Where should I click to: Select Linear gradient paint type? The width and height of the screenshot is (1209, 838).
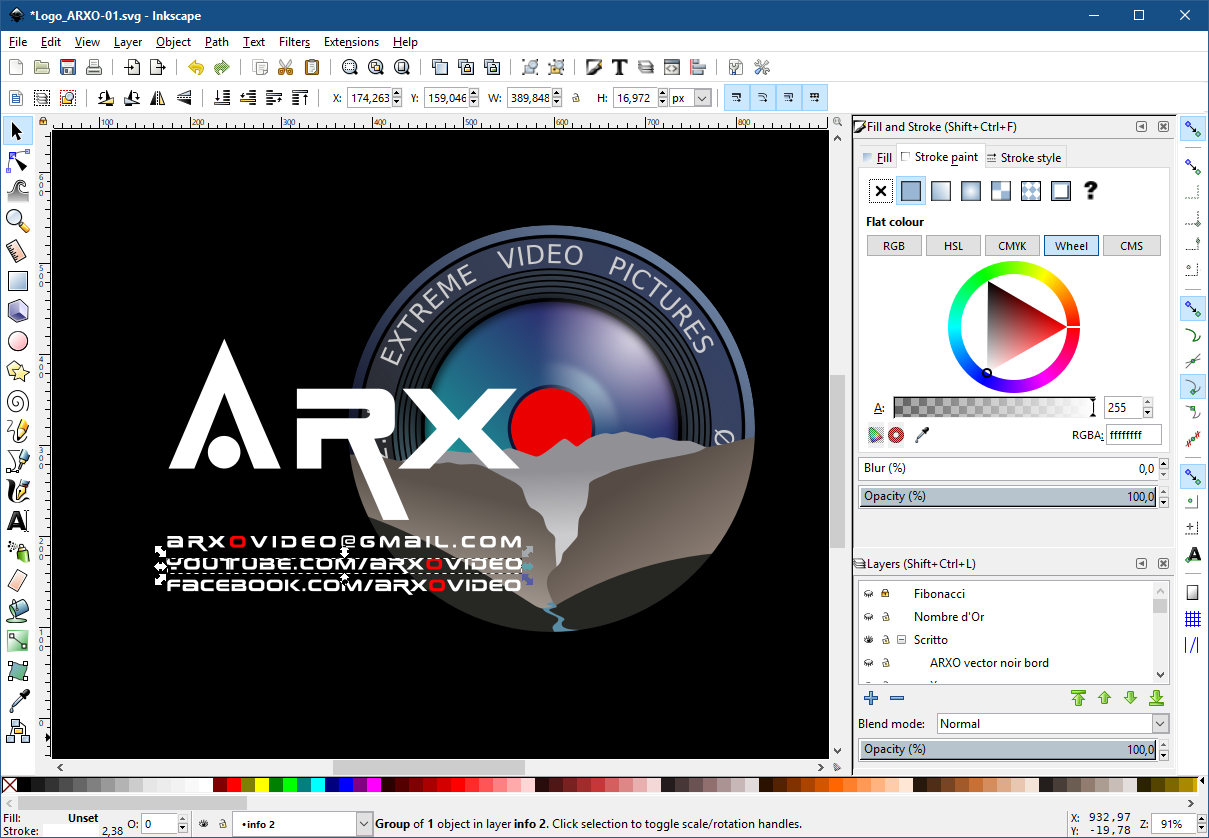tap(940, 191)
